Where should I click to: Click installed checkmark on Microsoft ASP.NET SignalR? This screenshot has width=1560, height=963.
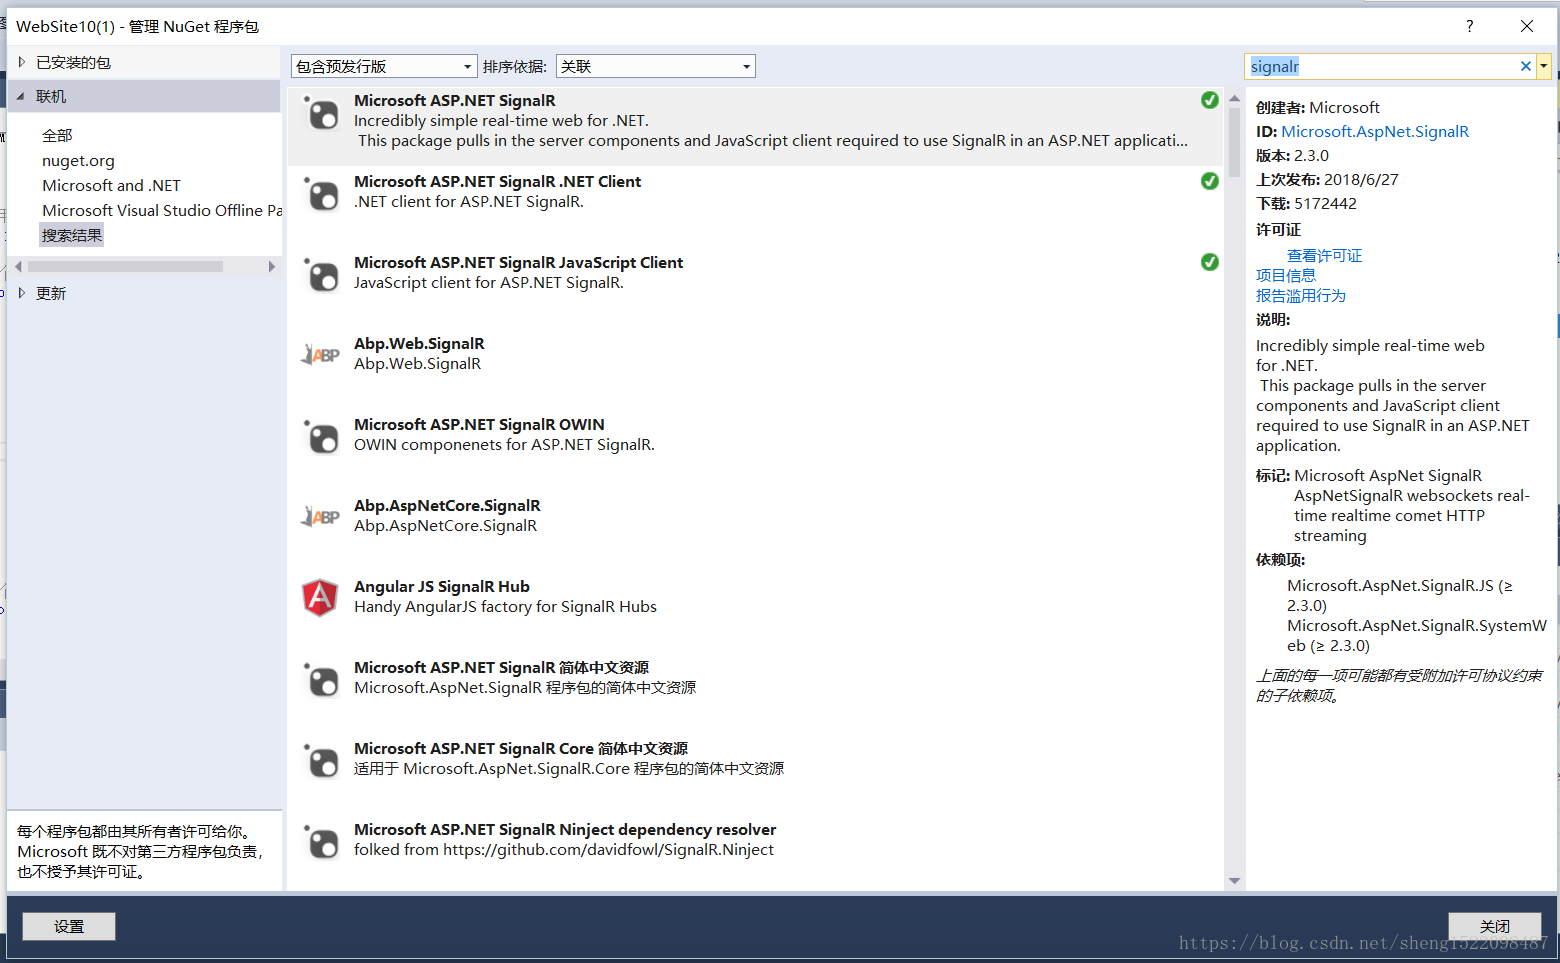coord(1210,100)
